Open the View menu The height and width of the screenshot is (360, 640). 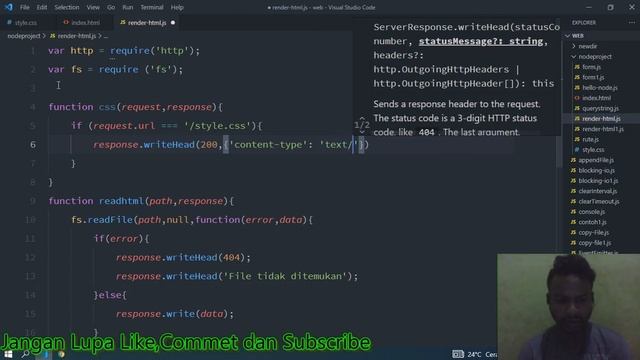(93, 7)
